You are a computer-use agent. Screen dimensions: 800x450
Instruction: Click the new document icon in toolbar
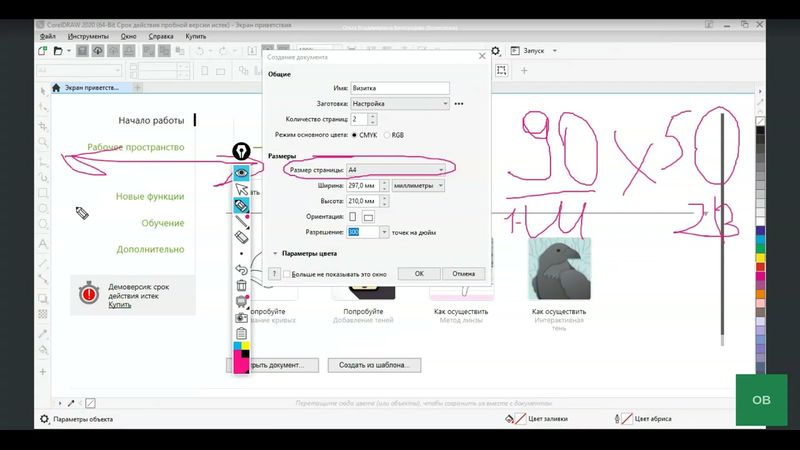pos(43,50)
